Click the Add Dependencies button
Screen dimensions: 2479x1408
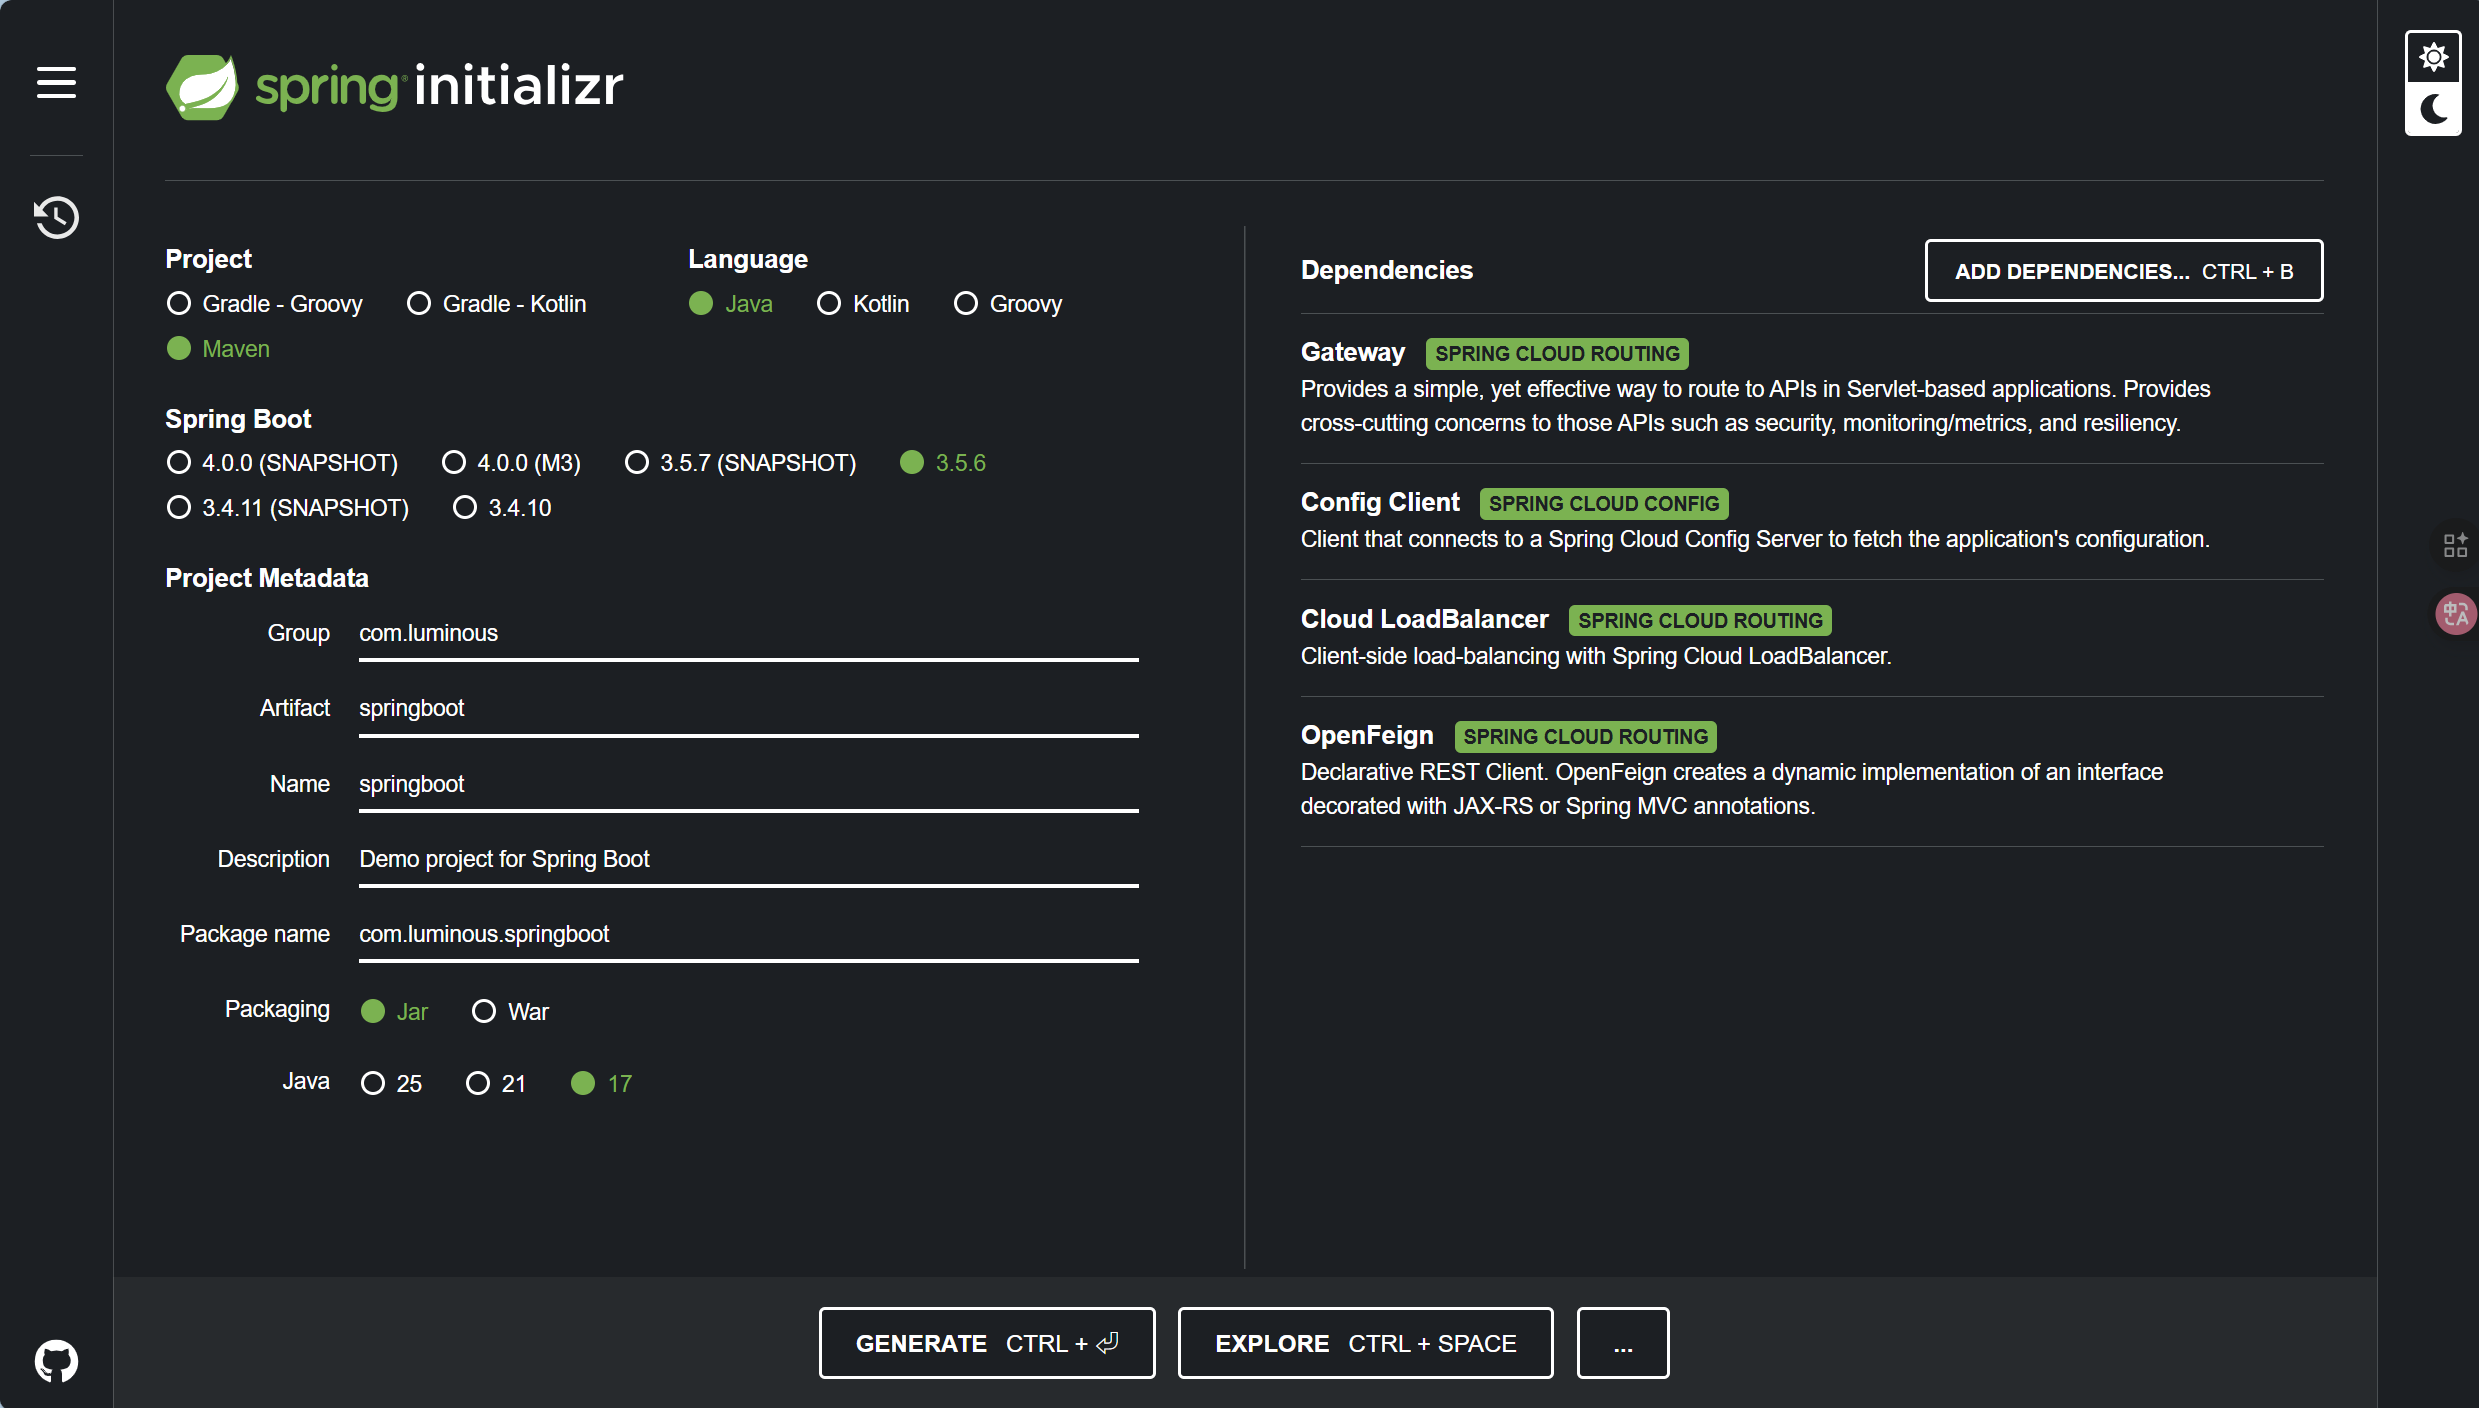pos(2123,271)
